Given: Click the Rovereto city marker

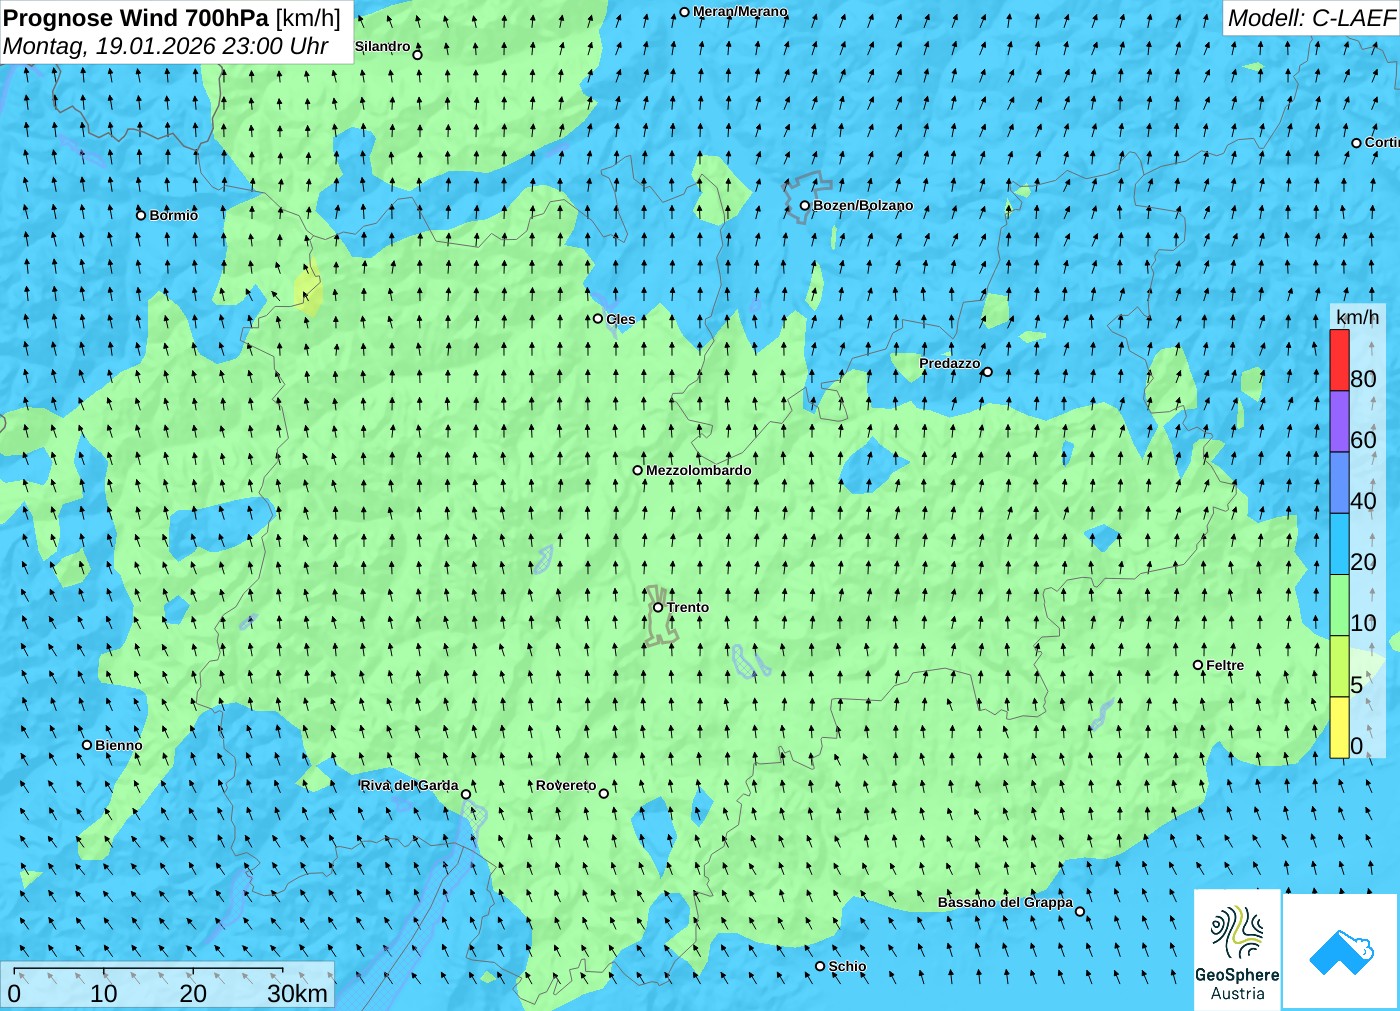Looking at the screenshot, I should (604, 793).
